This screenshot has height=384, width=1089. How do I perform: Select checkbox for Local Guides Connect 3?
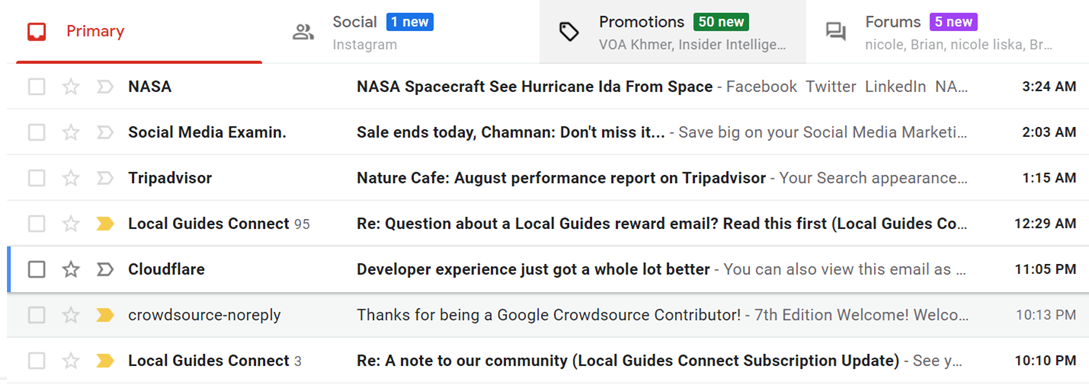point(37,361)
